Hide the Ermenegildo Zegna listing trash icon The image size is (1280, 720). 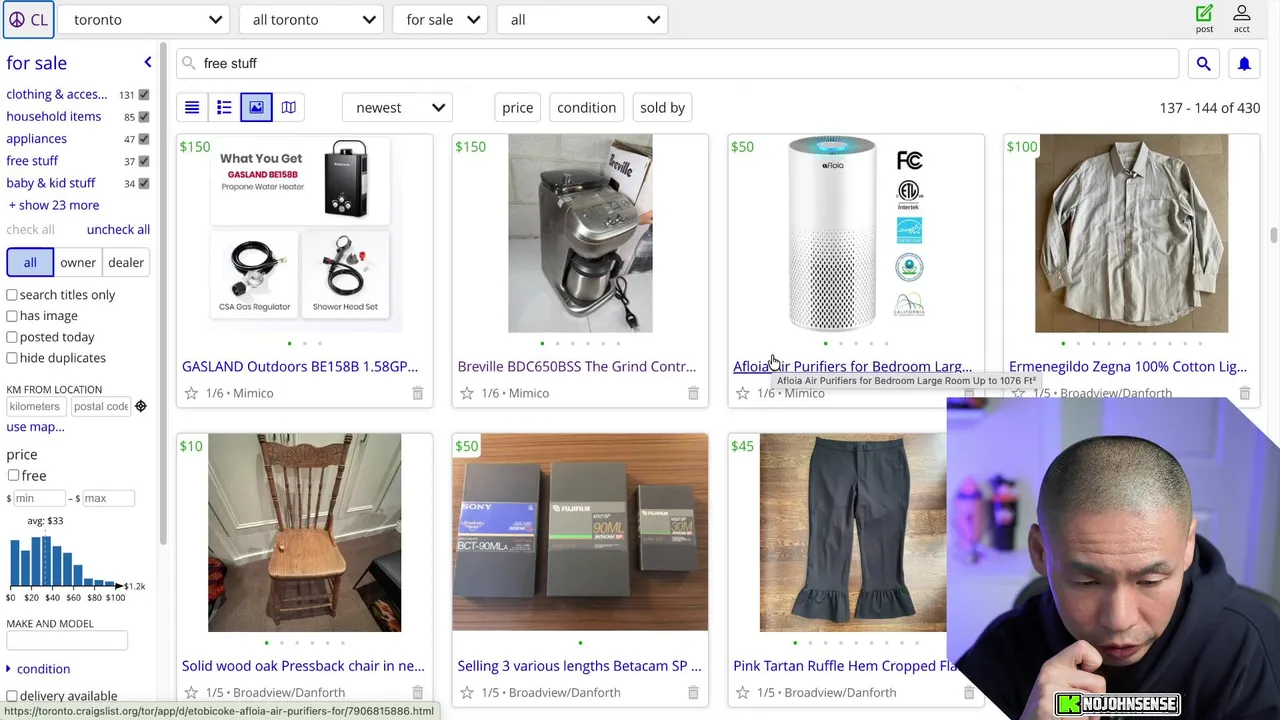click(x=1245, y=393)
